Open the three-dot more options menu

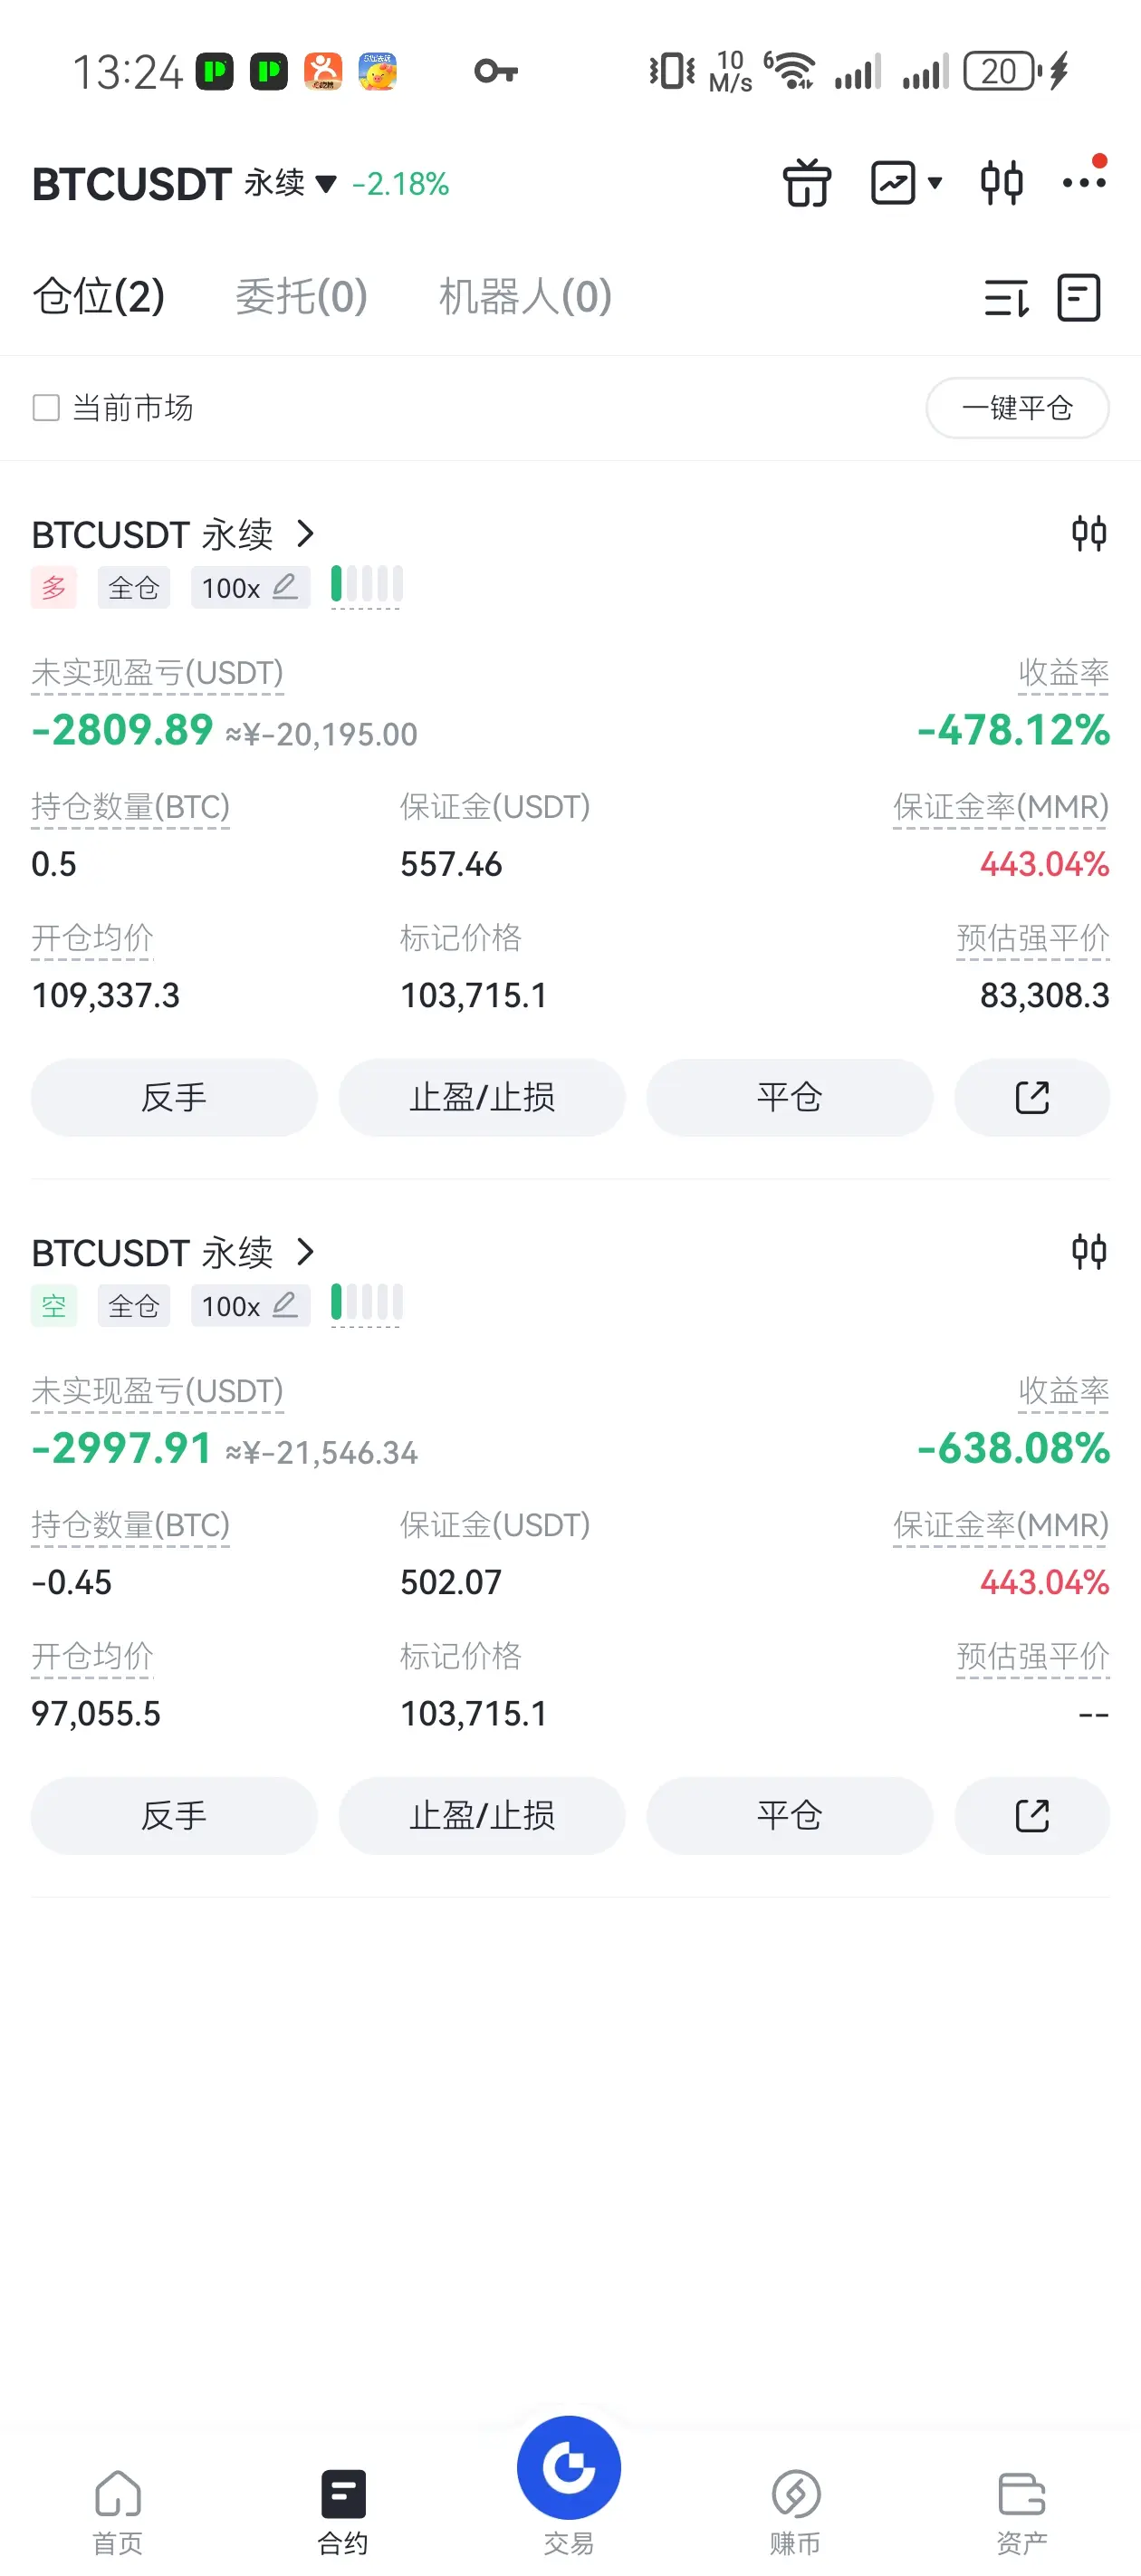pos(1084,182)
